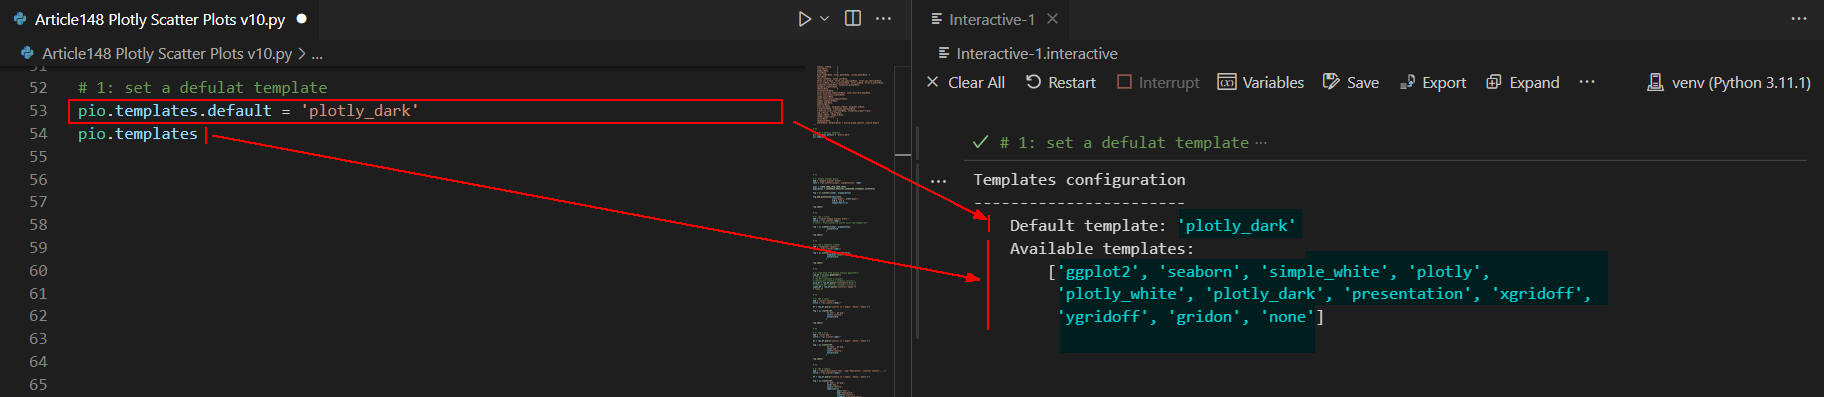Restart the interactive kernel
The height and width of the screenshot is (397, 1824).
[1060, 82]
